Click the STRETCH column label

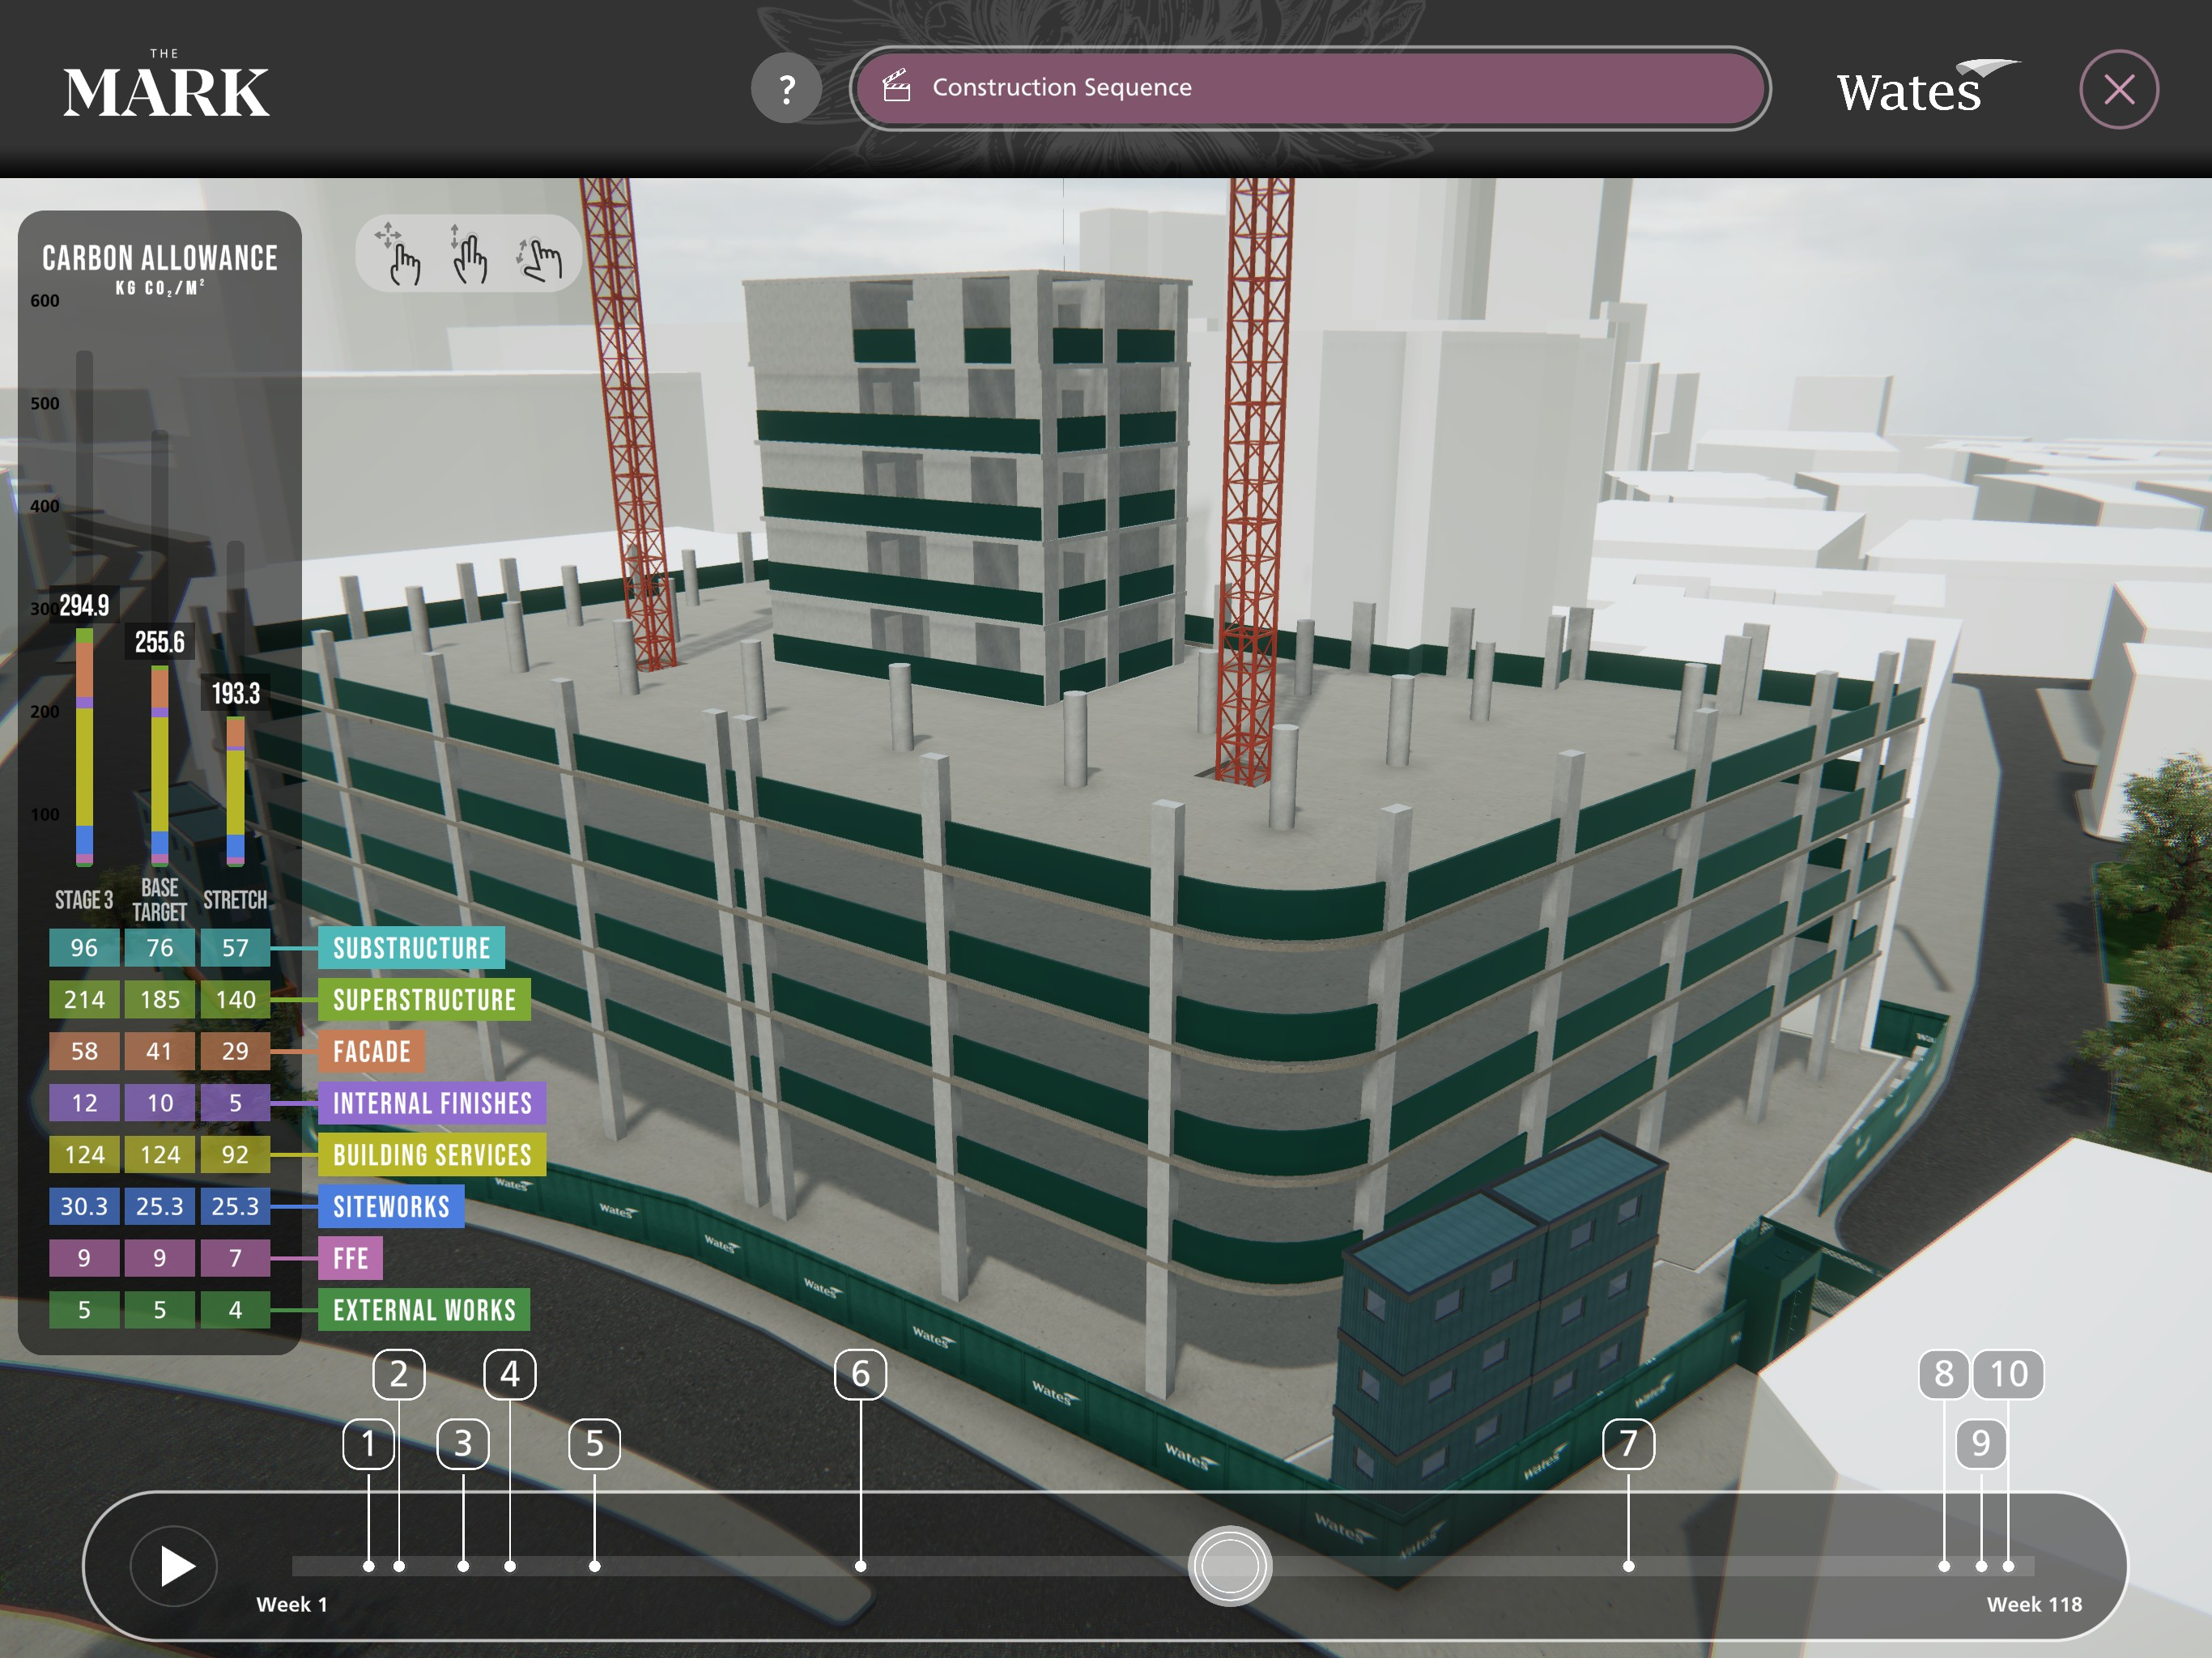tap(235, 900)
